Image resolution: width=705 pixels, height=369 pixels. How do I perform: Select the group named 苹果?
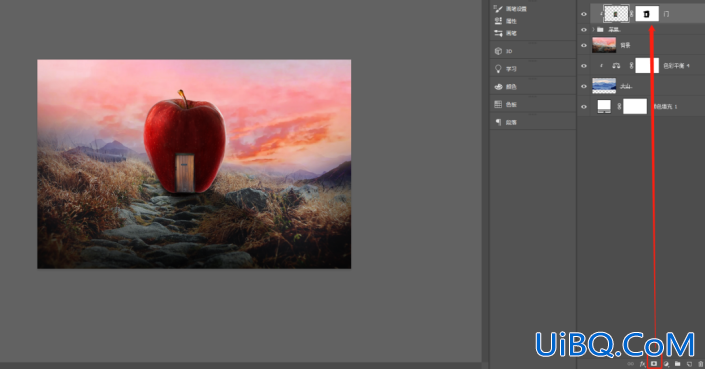[x=614, y=30]
